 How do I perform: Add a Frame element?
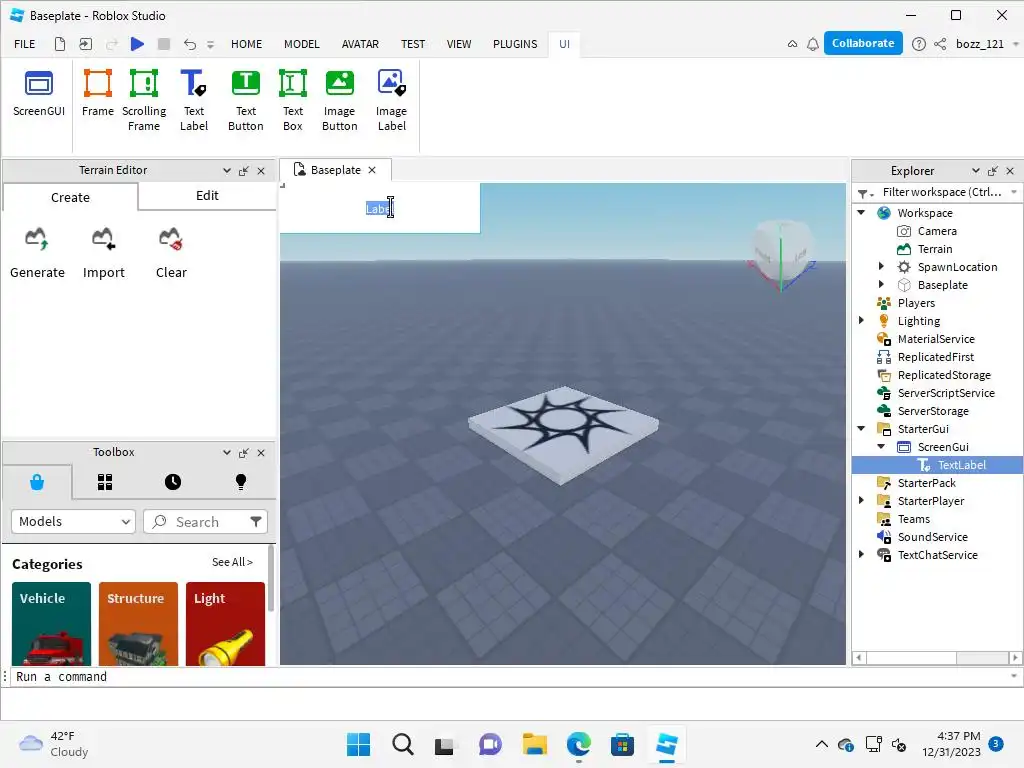97,95
